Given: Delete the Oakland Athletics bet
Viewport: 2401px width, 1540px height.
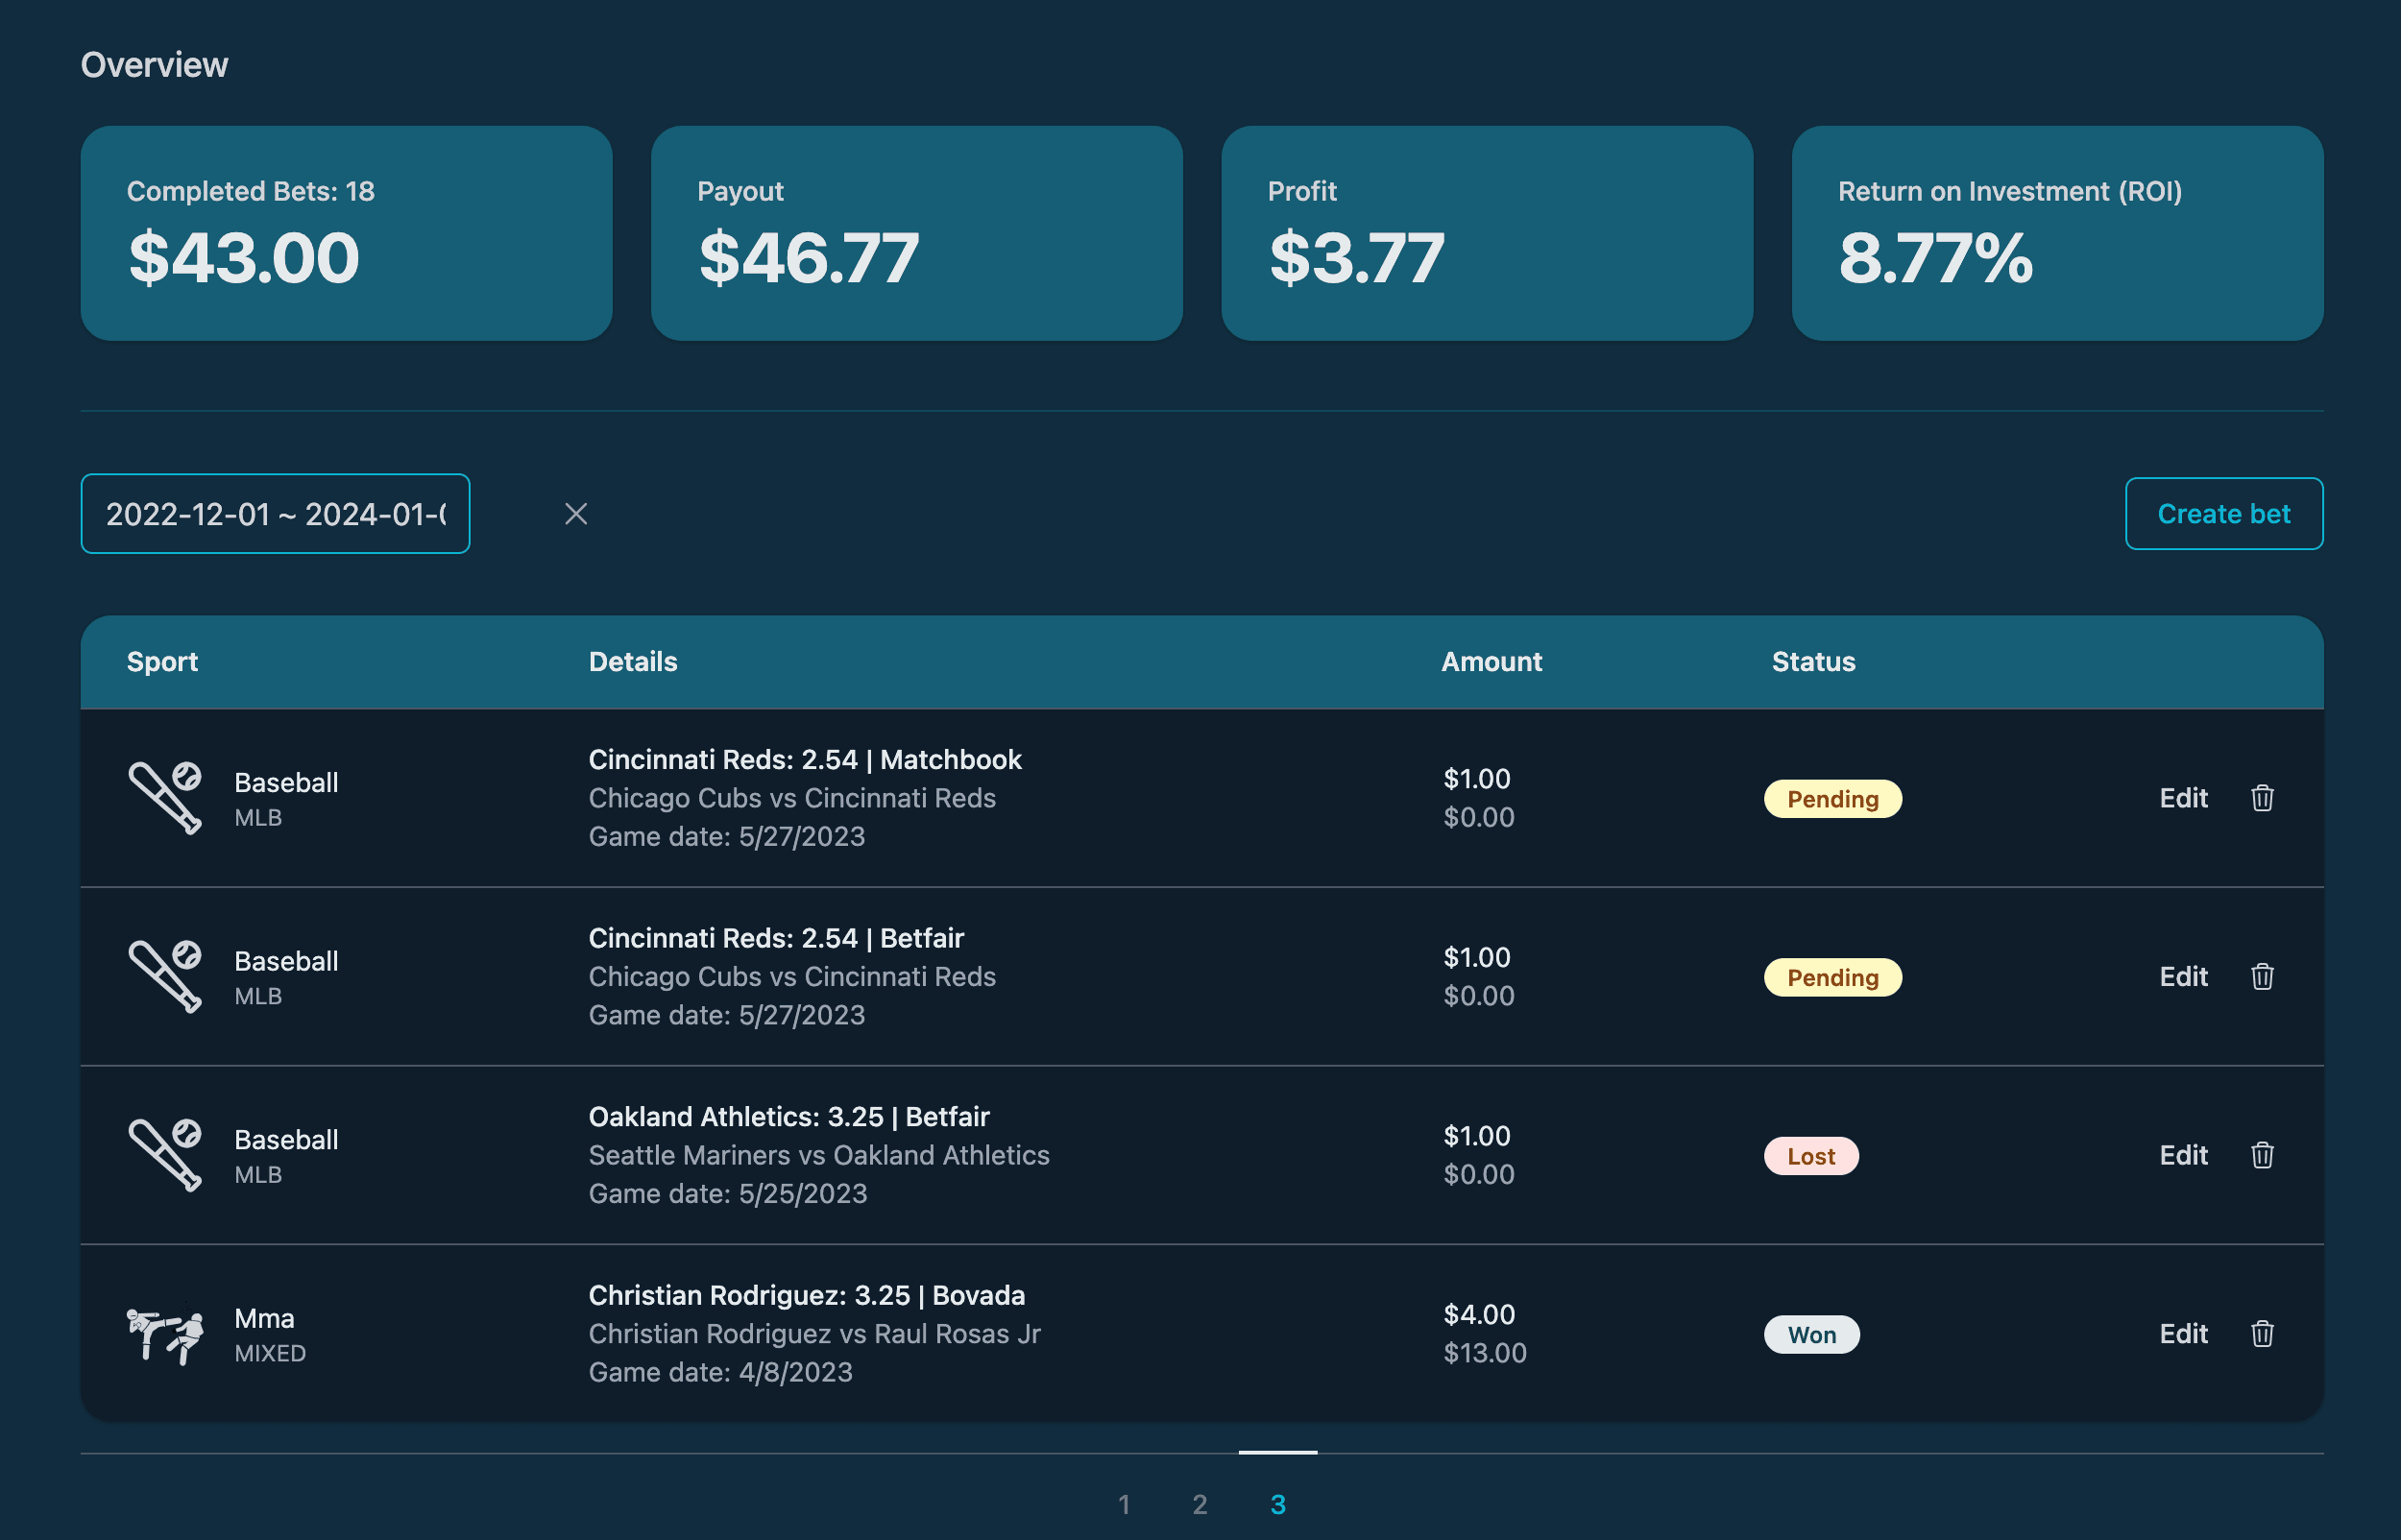Looking at the screenshot, I should pyautogui.click(x=2261, y=1155).
